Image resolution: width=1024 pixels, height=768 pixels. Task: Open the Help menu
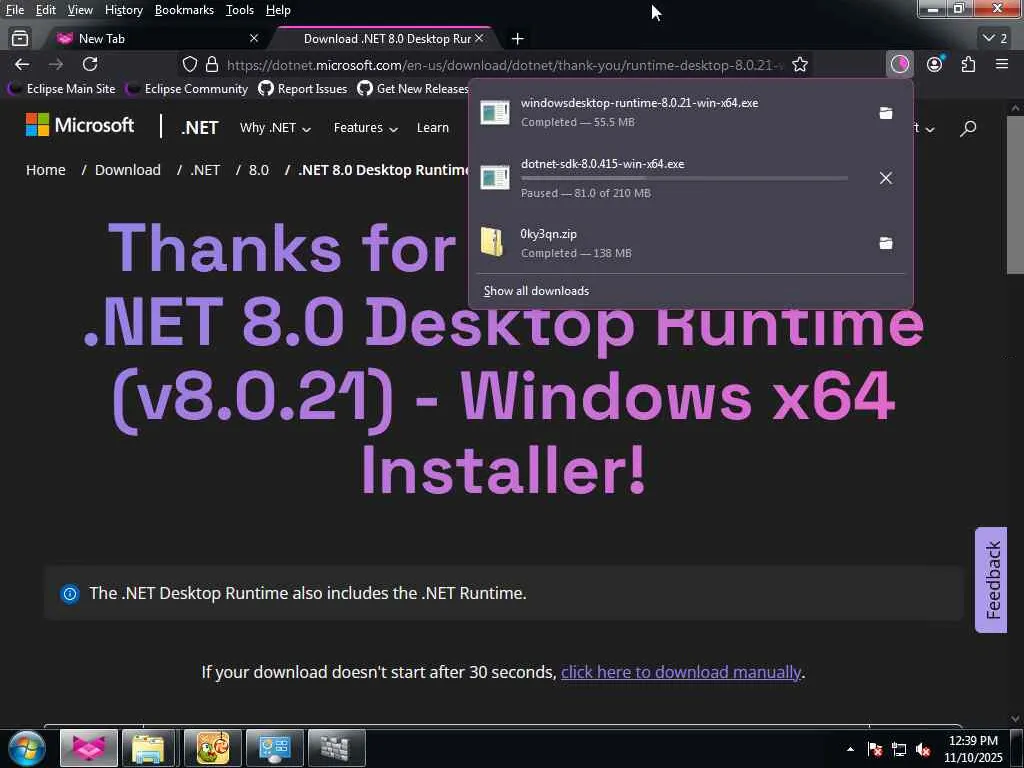(x=278, y=10)
